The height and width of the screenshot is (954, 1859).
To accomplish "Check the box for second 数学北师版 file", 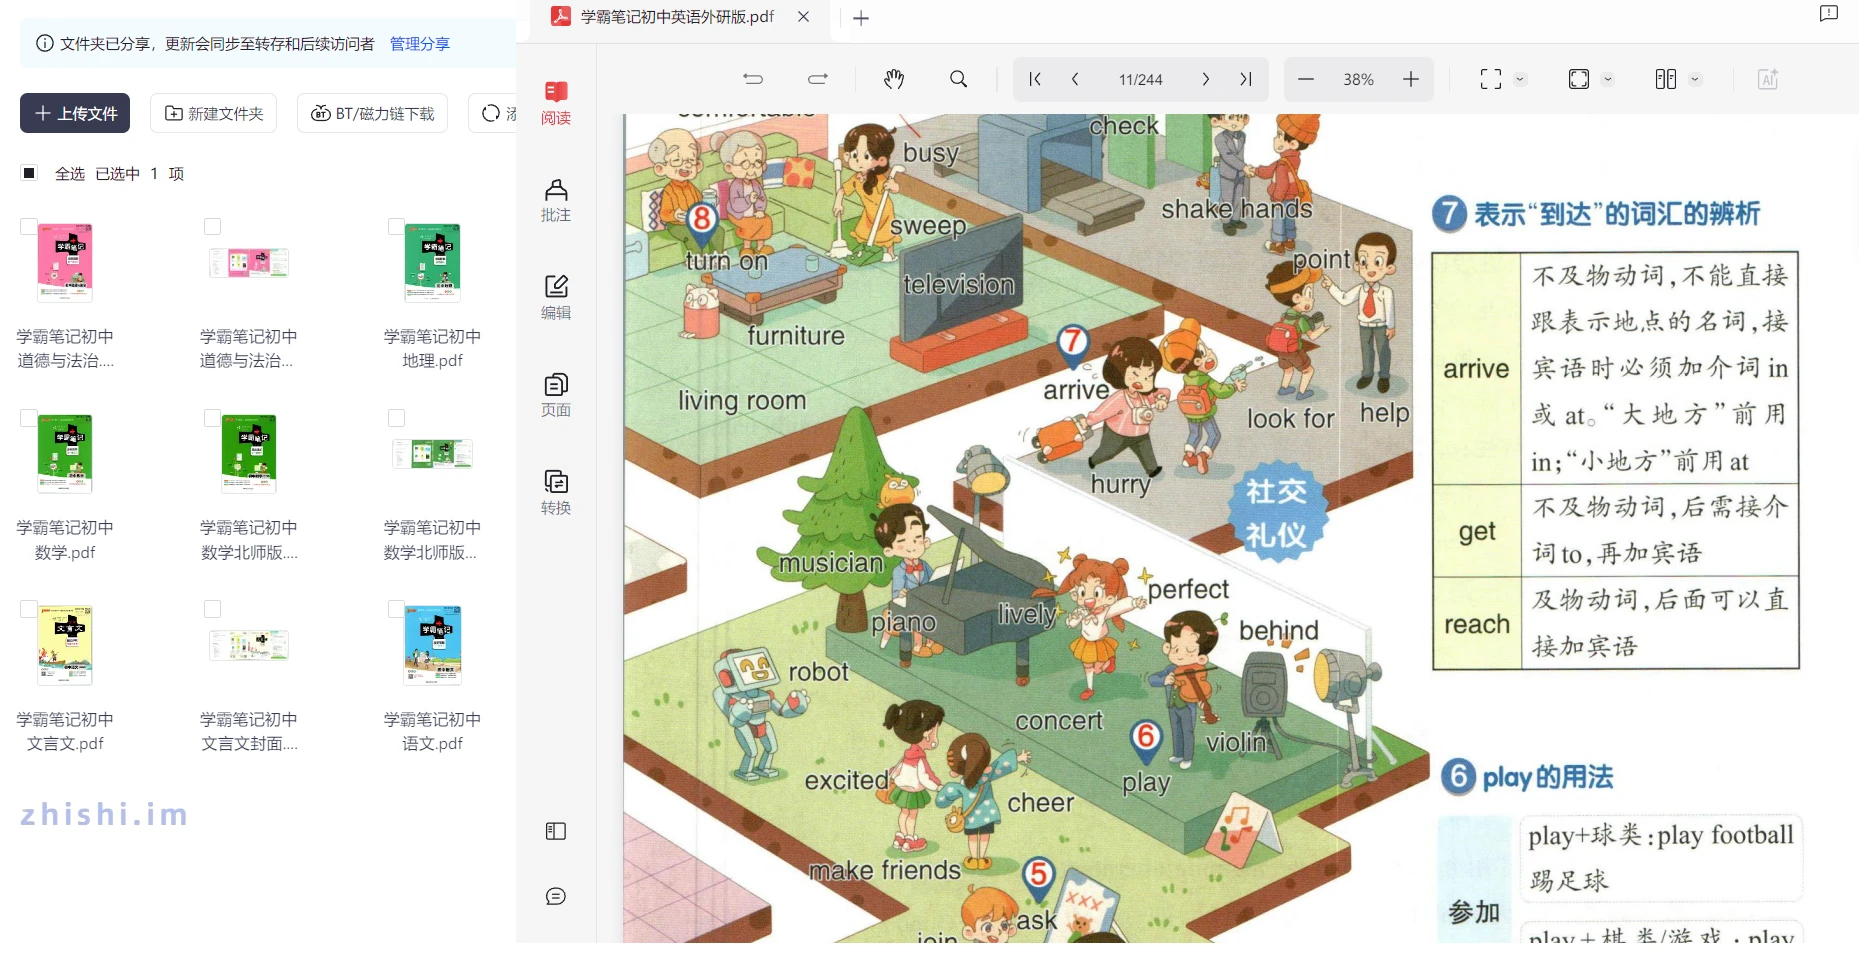I will tap(396, 418).
